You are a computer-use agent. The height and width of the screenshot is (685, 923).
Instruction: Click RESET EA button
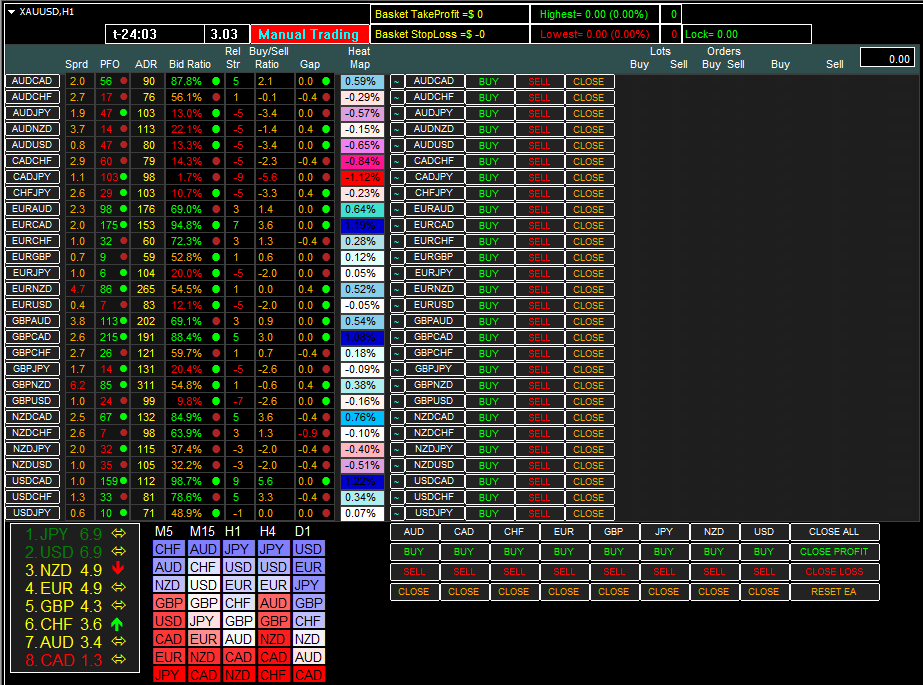(834, 591)
